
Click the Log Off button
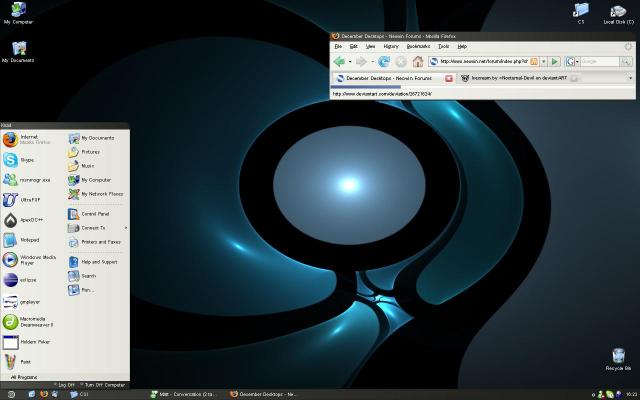click(x=65, y=385)
